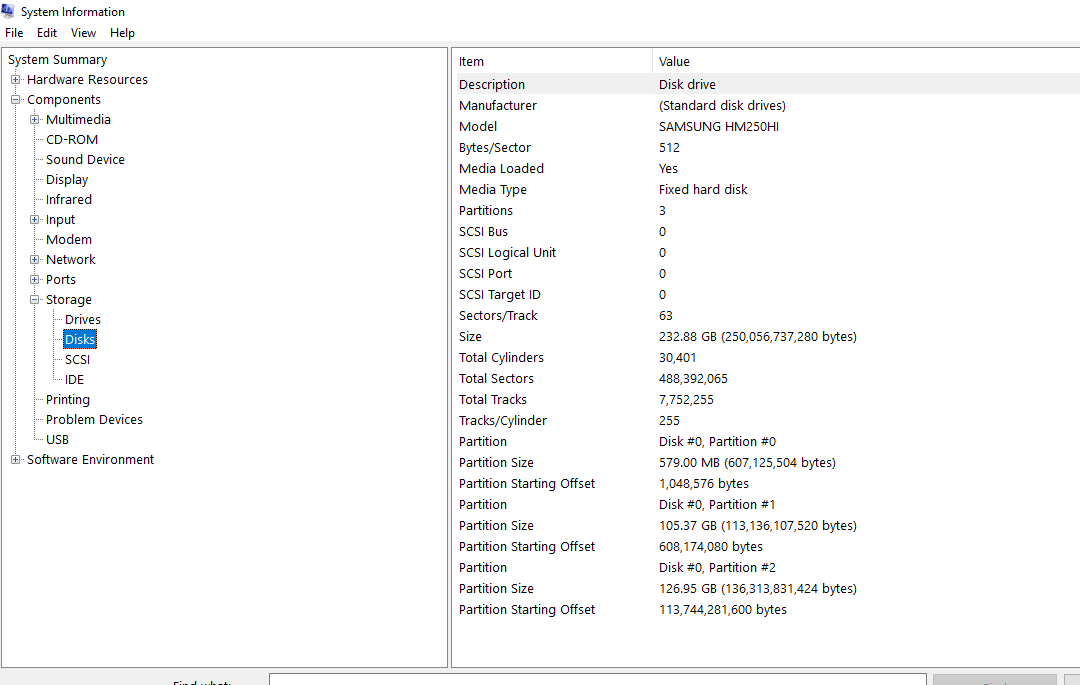
Task: Open the File menu
Action: [x=14, y=32]
